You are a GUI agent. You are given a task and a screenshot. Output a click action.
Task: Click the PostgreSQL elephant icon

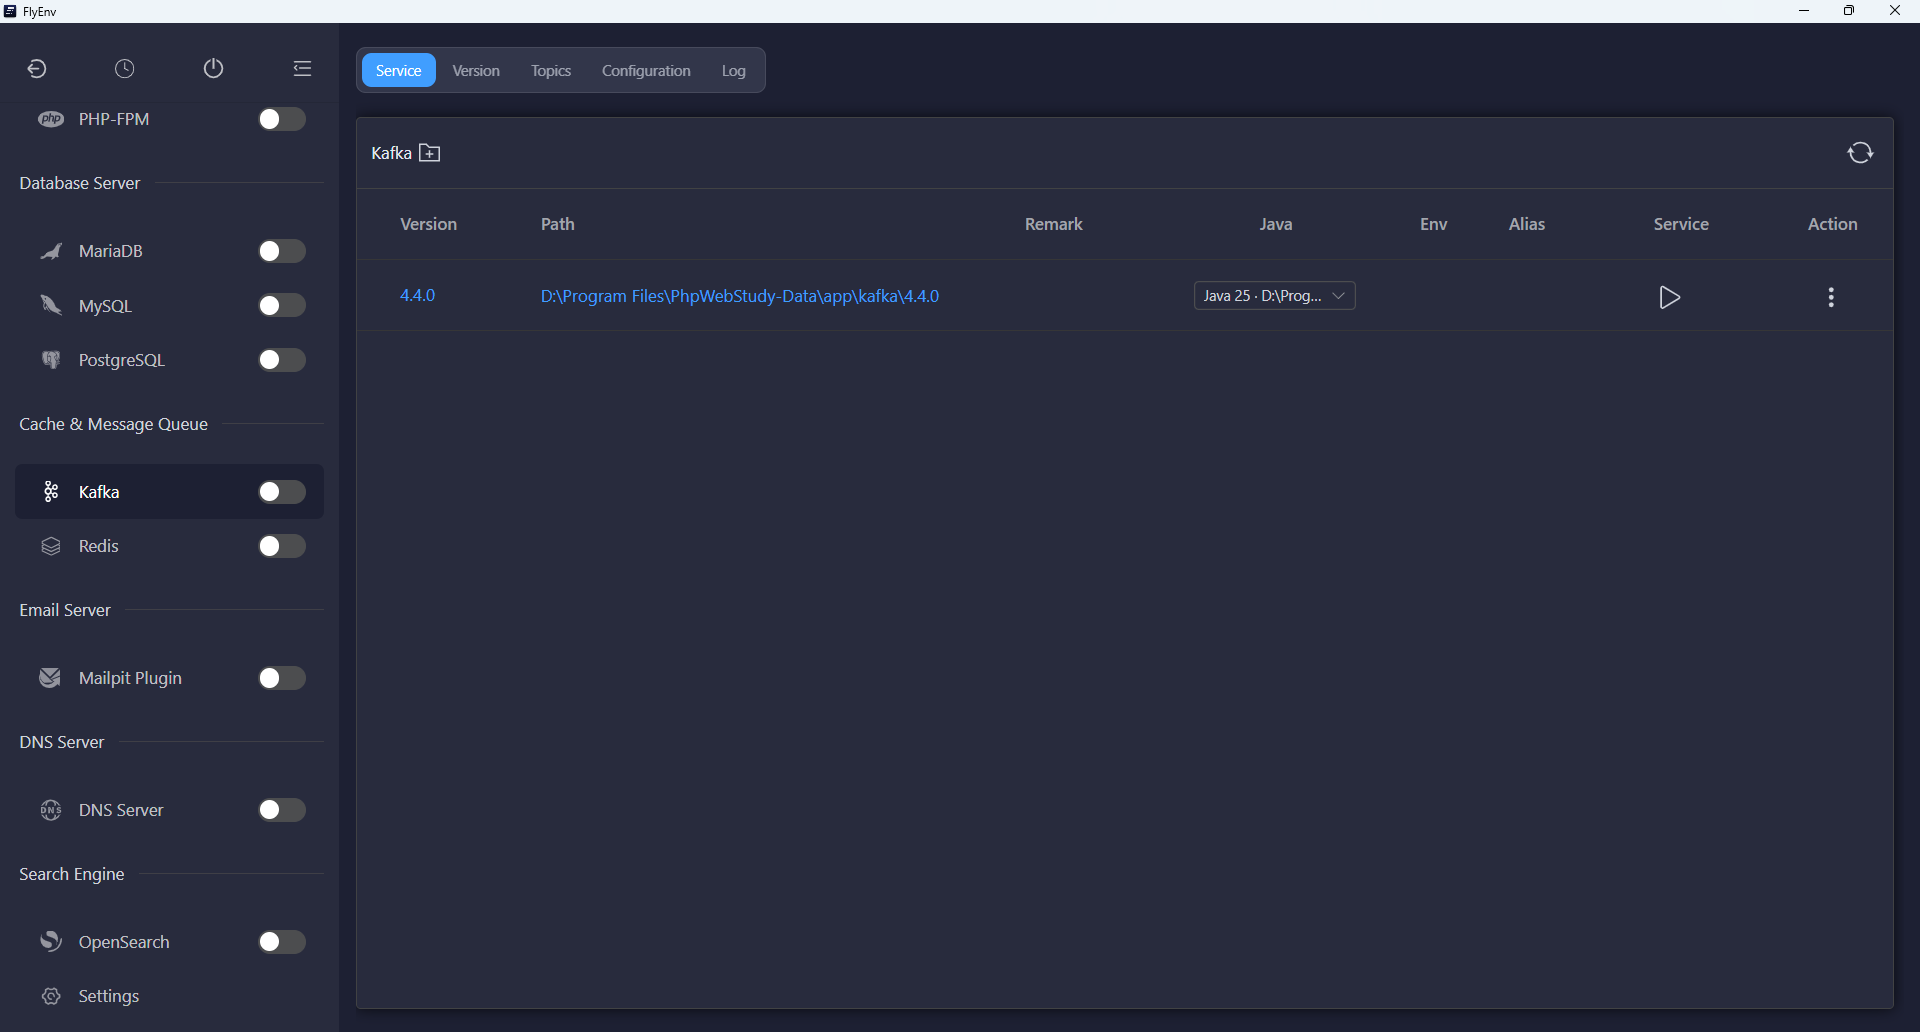(51, 360)
